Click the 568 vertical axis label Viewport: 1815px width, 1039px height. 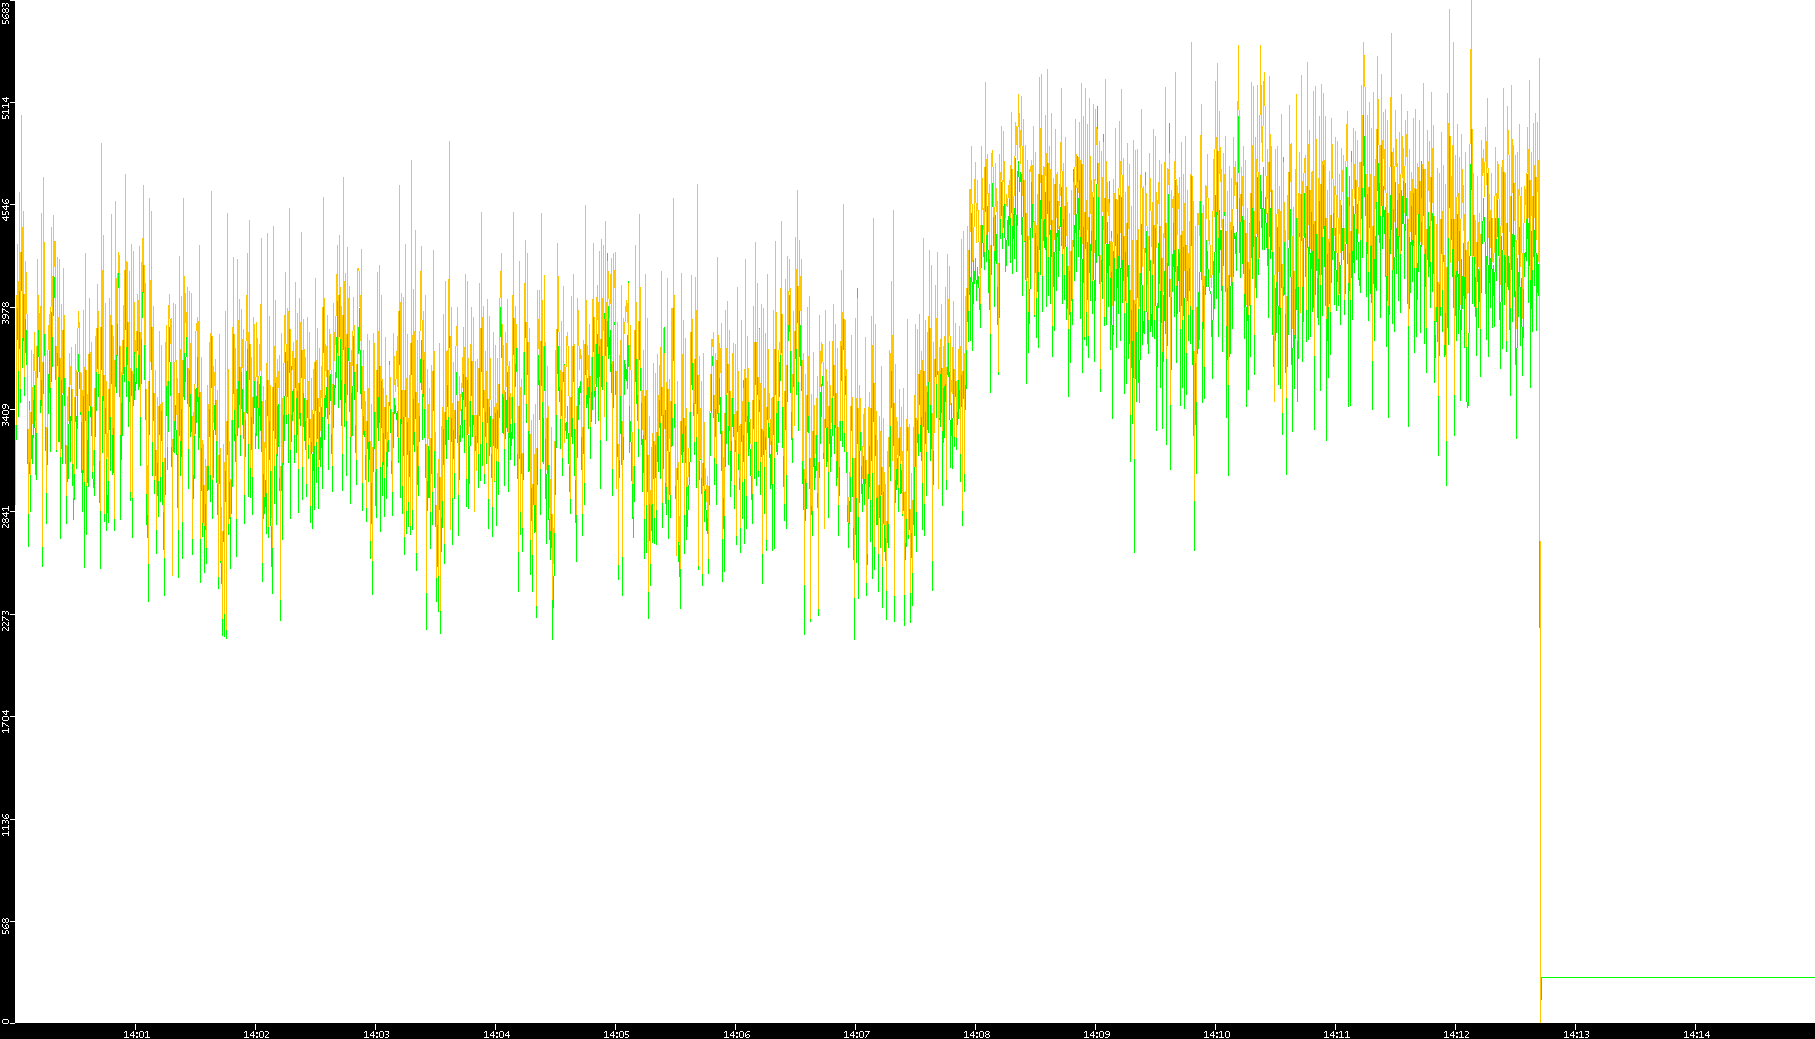(6, 925)
